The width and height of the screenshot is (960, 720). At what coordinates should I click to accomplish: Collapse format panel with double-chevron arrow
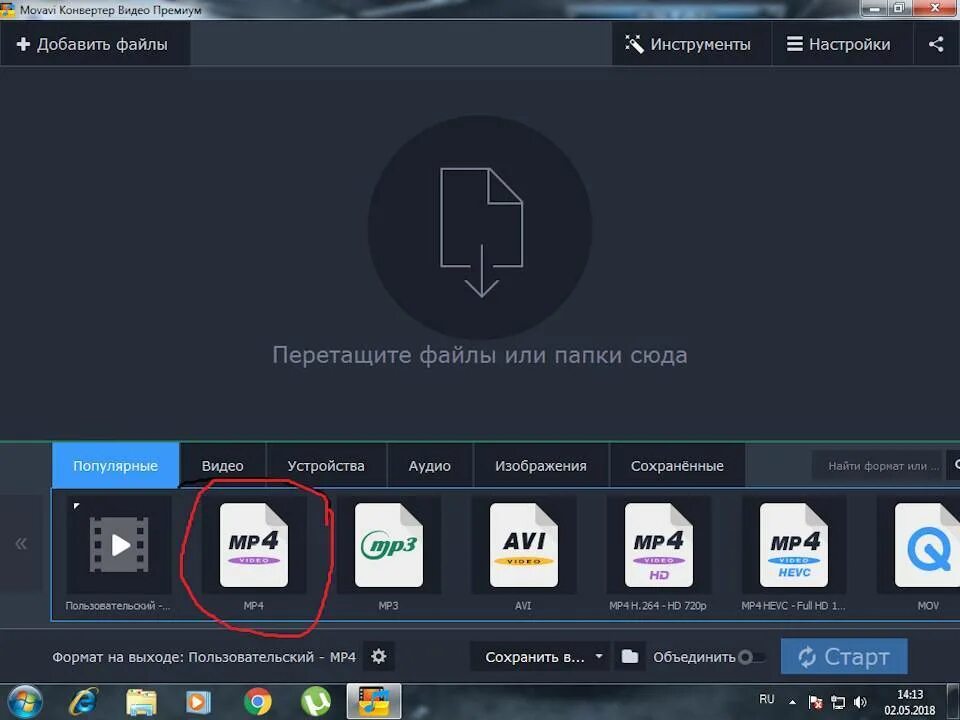(x=21, y=543)
